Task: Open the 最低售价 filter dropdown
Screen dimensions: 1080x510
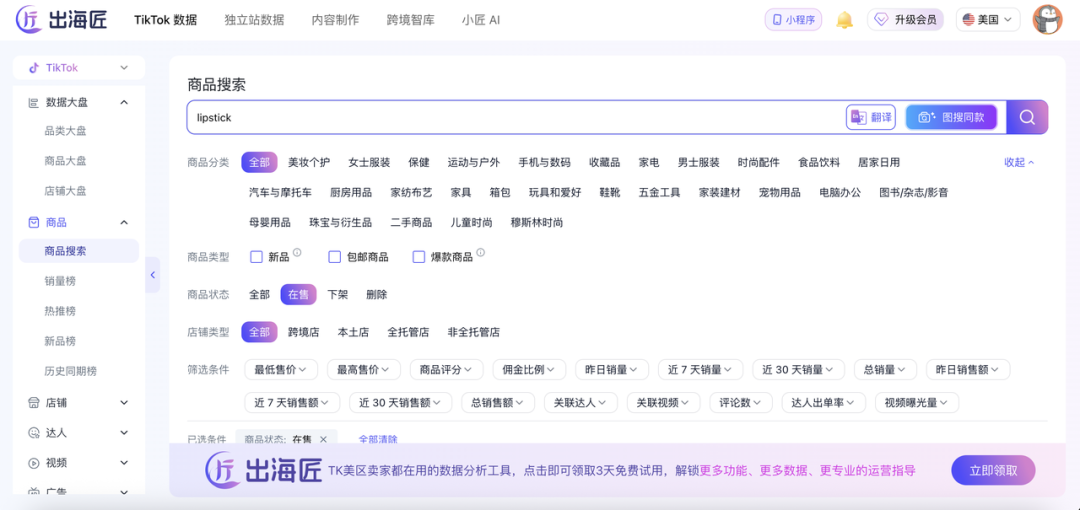Action: tap(281, 369)
